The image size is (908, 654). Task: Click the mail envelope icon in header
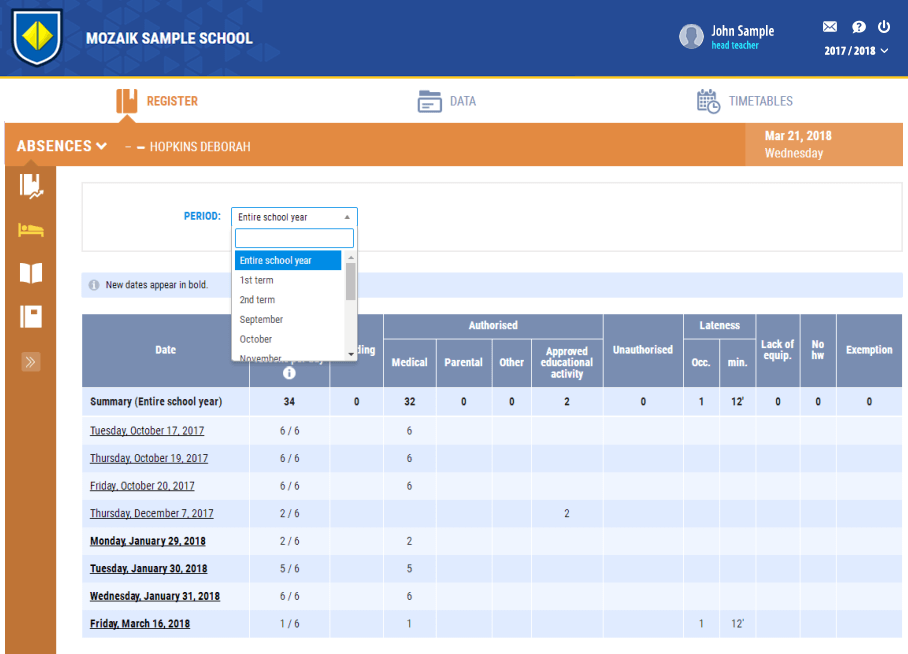click(830, 27)
